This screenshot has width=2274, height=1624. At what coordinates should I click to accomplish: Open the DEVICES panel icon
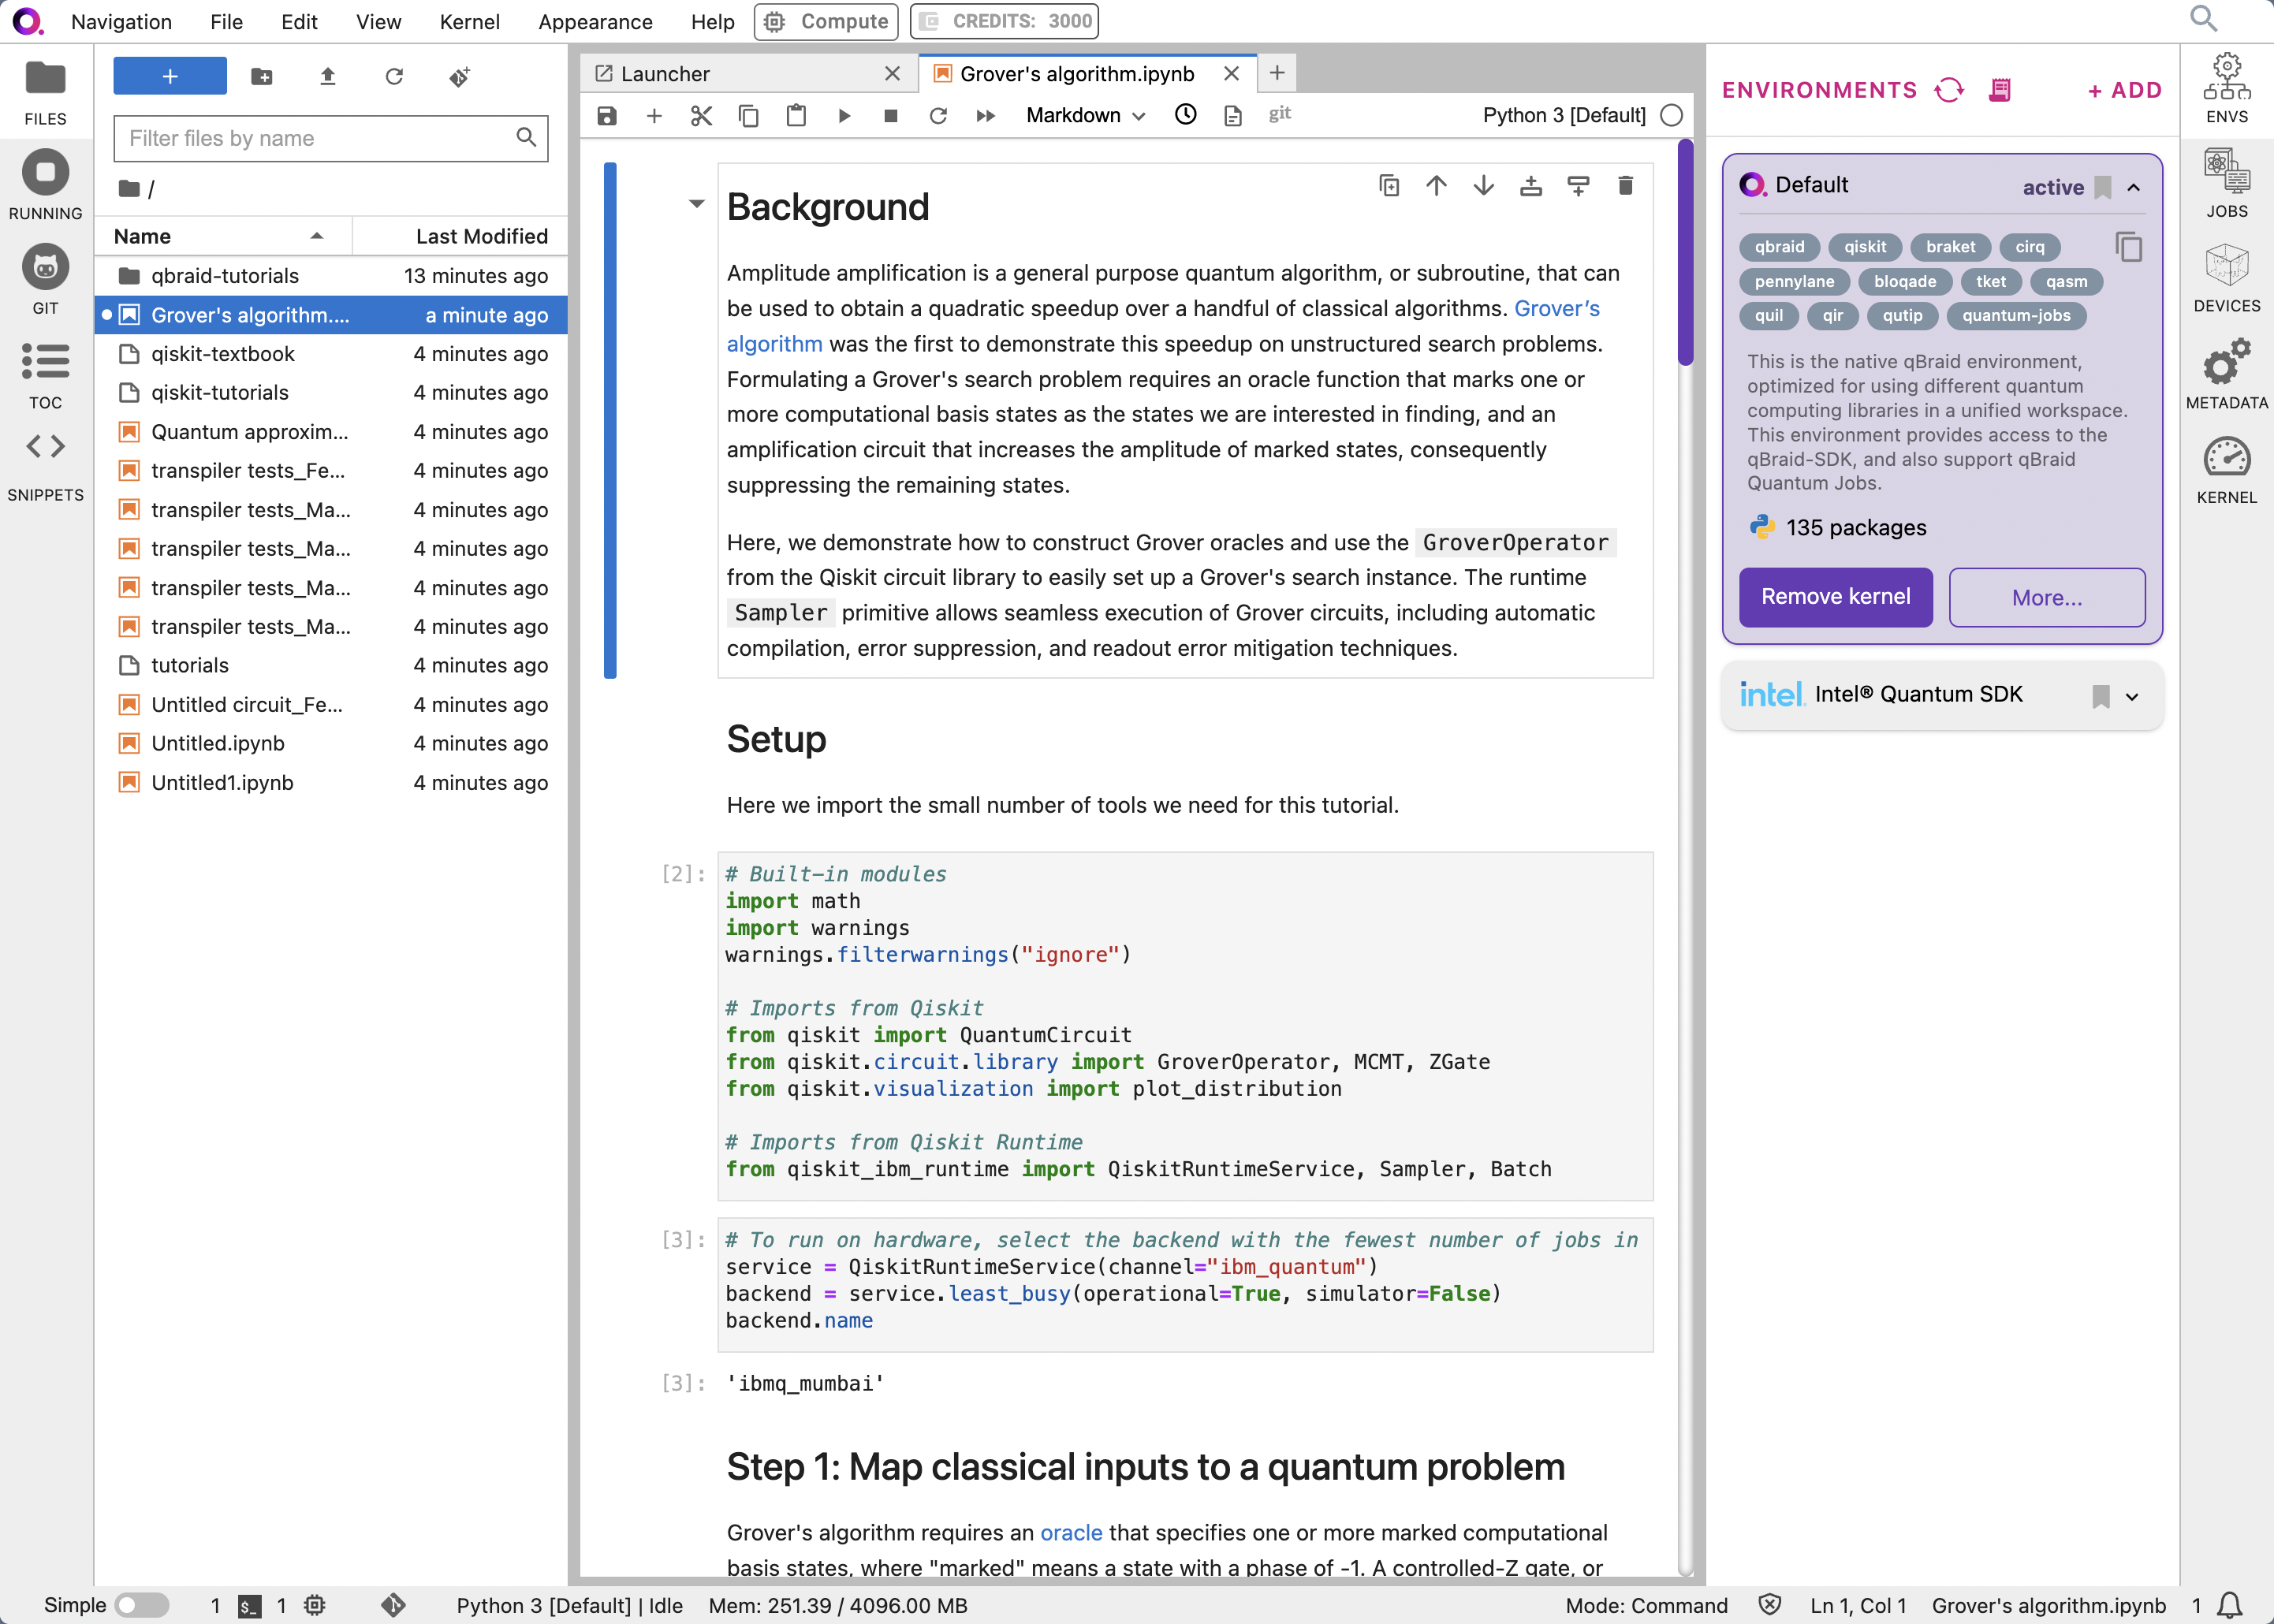(x=2226, y=278)
